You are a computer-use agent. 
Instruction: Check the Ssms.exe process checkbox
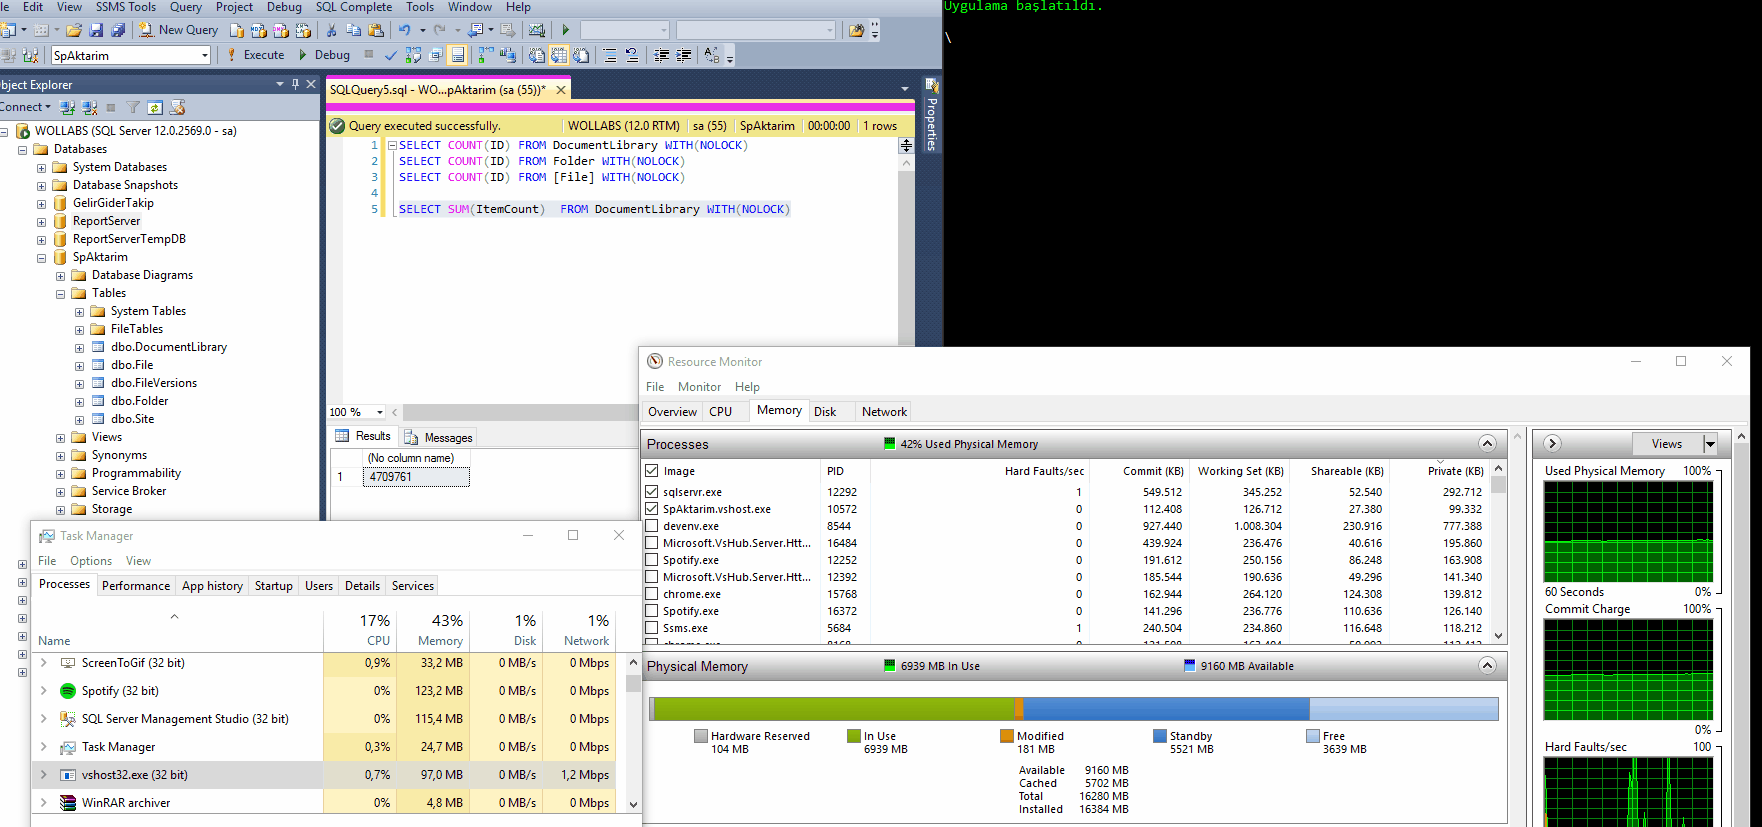pyautogui.click(x=652, y=628)
